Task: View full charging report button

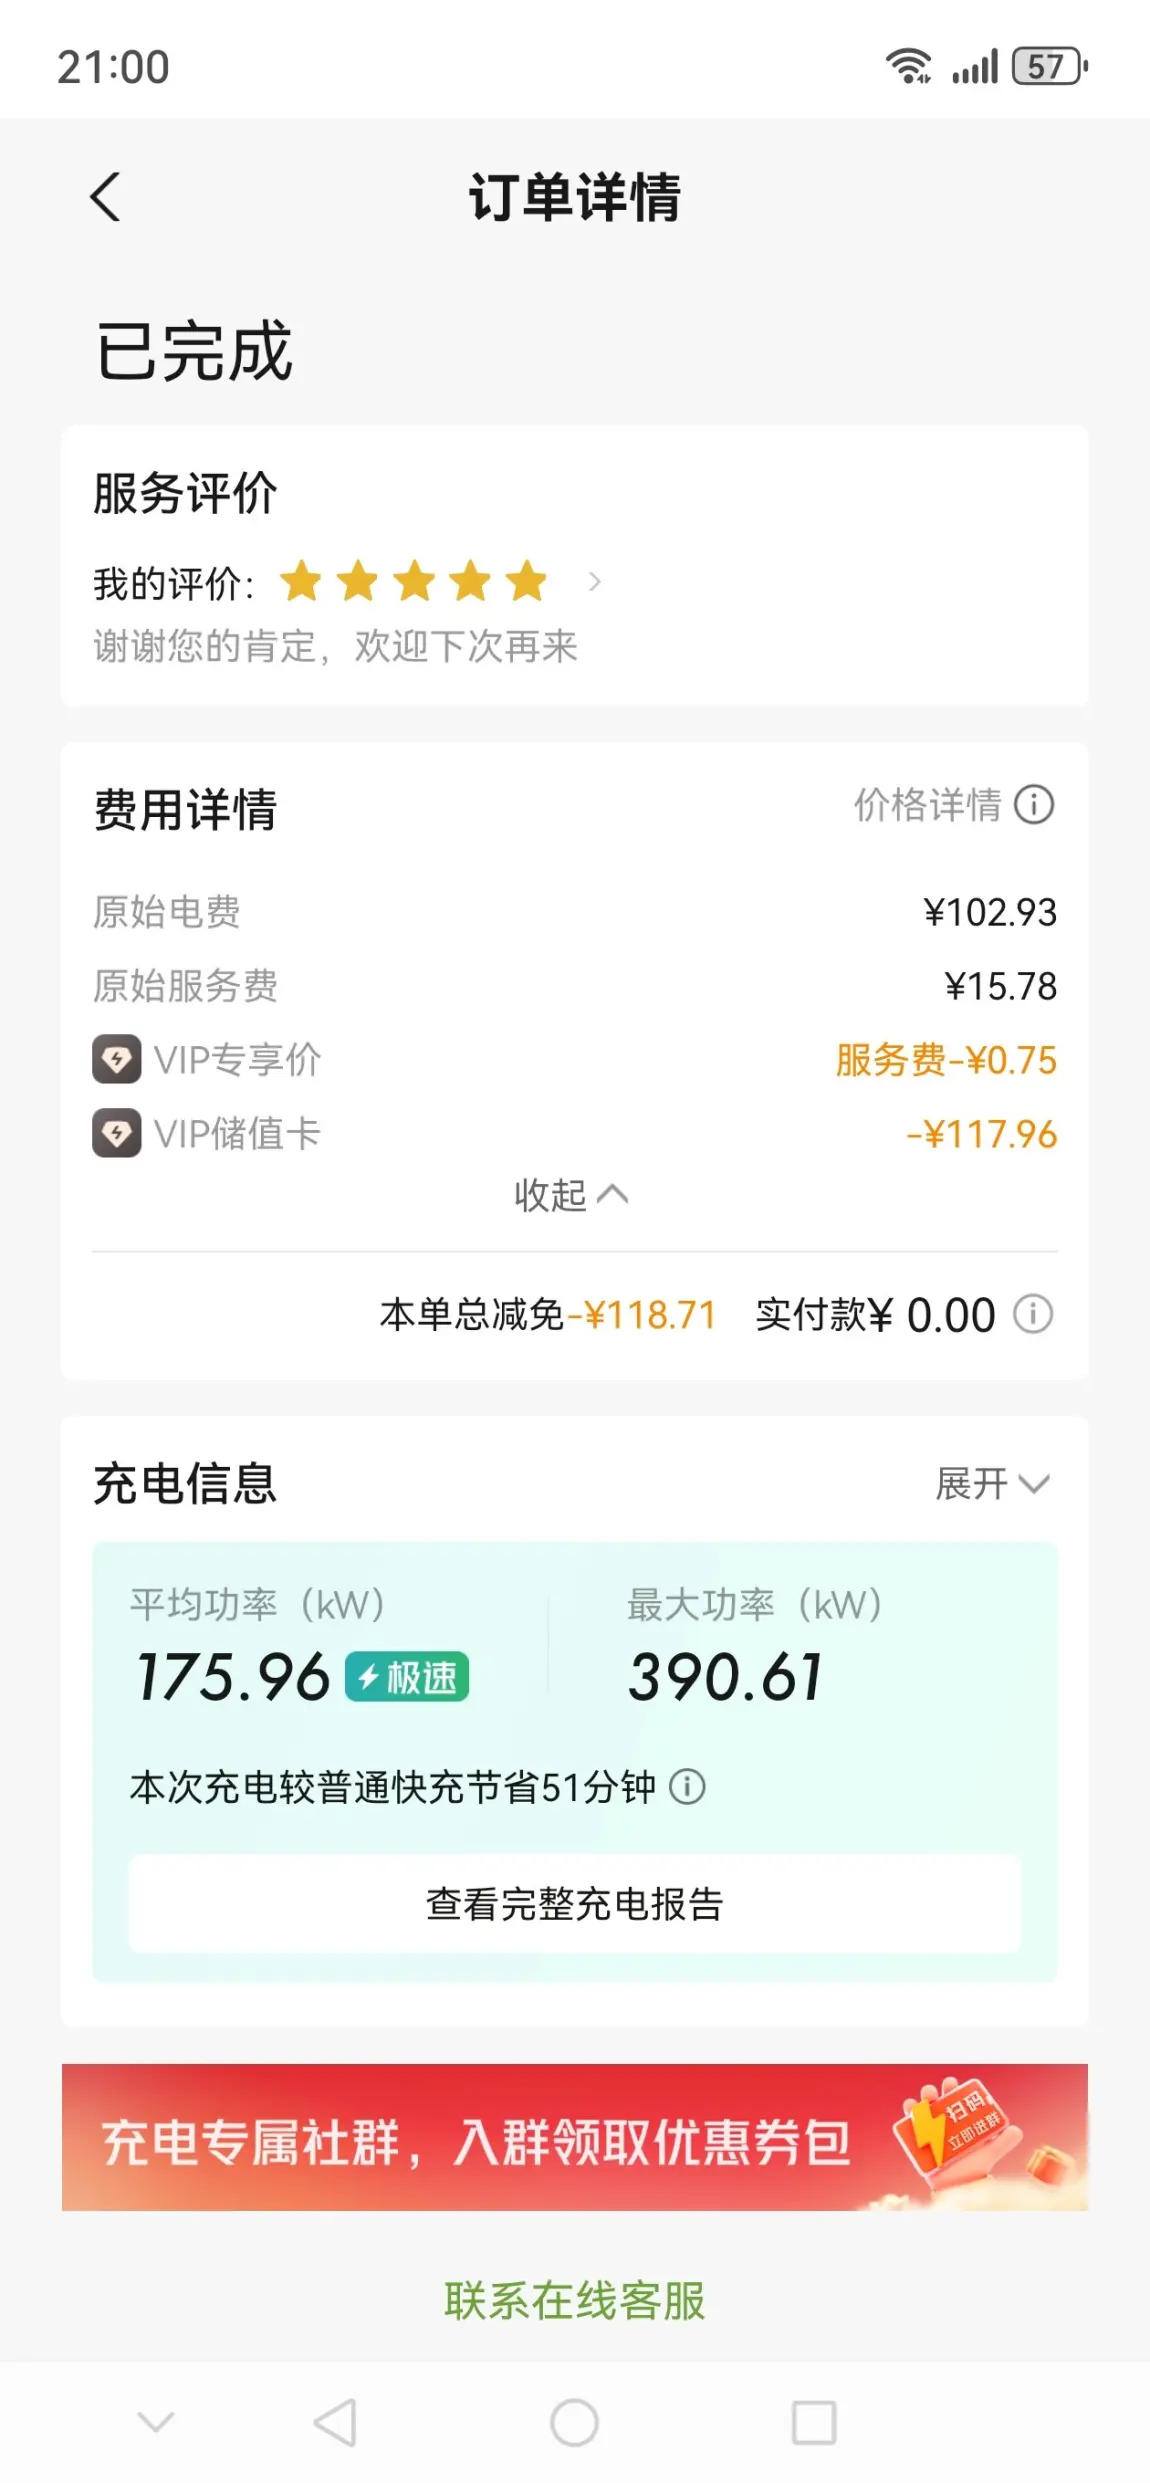Action: click(x=574, y=1903)
